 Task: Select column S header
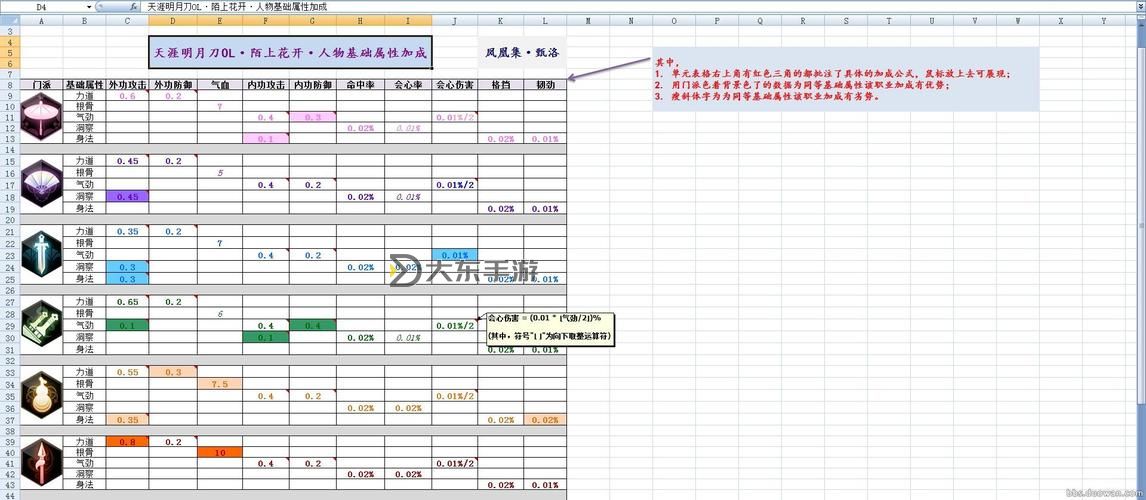[846, 21]
